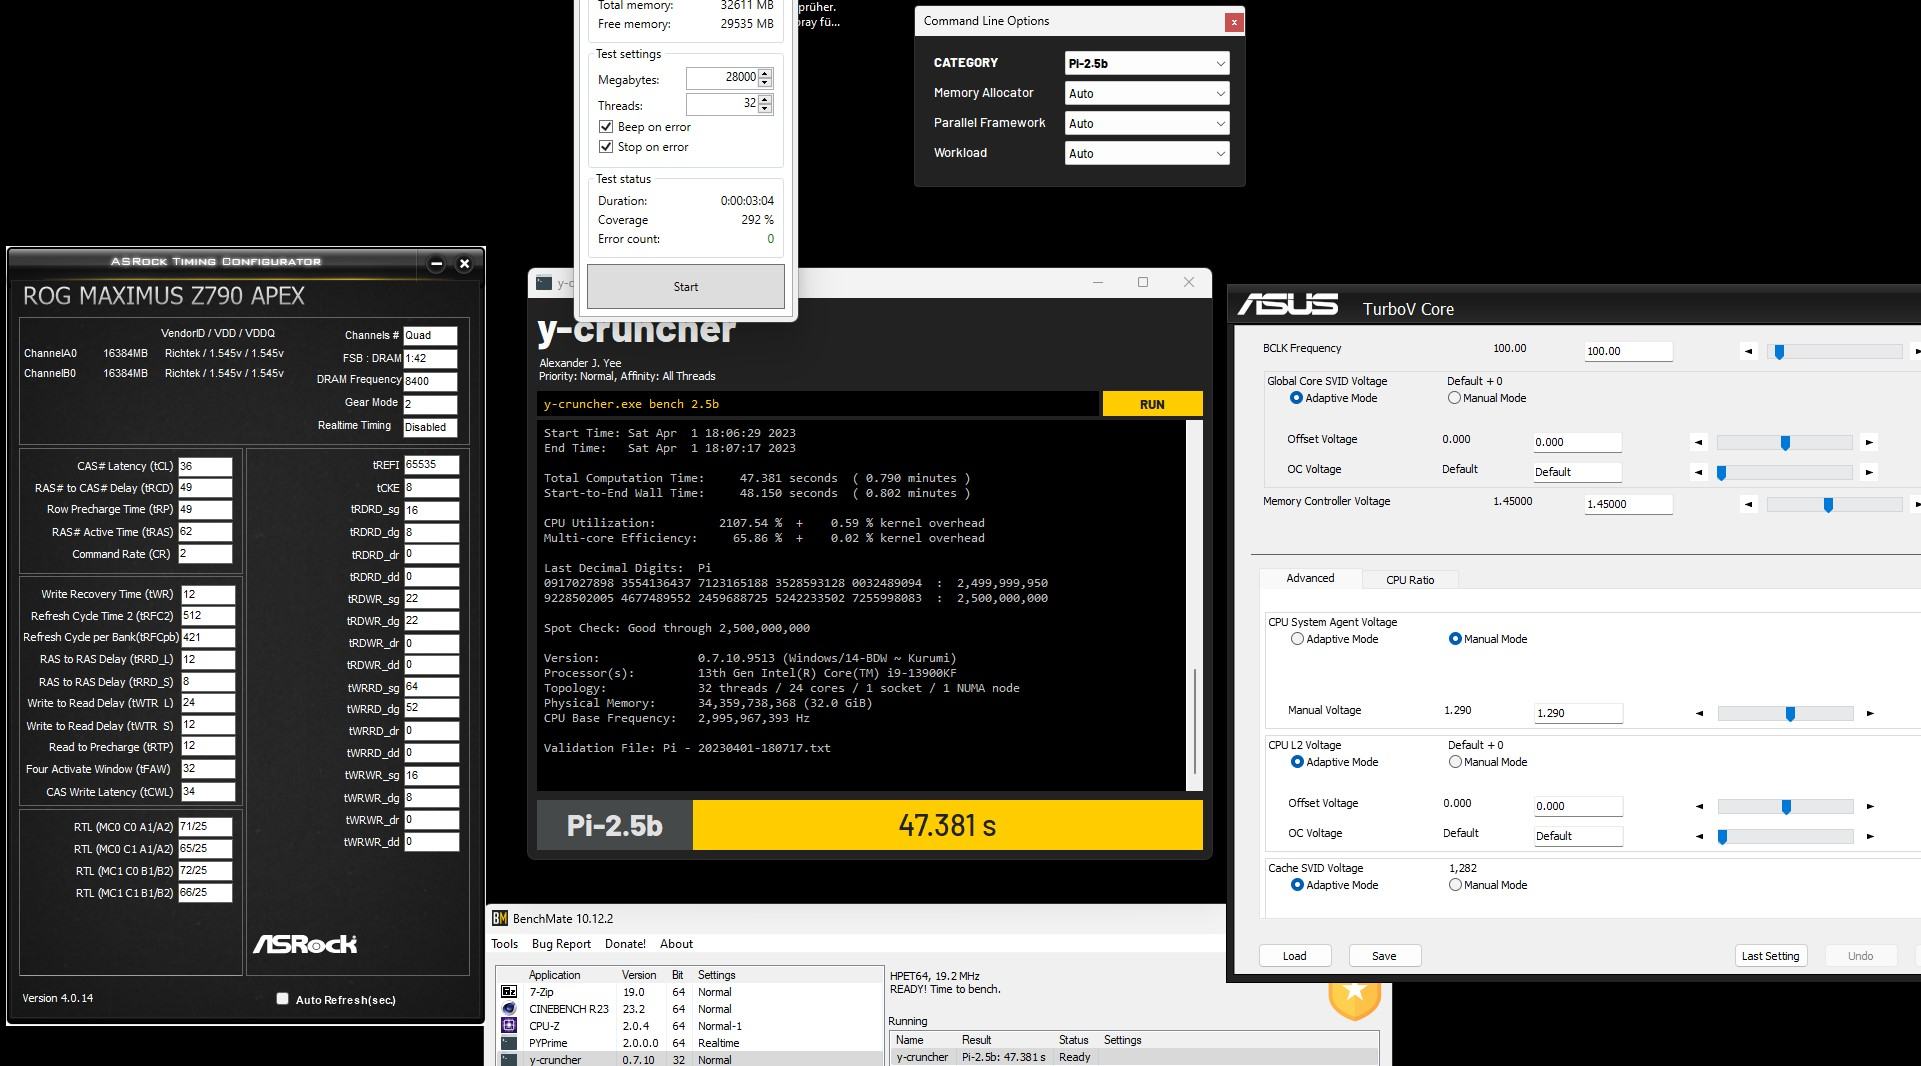Image resolution: width=1921 pixels, height=1066 pixels.
Task: Click the Megabytes spinner arrows
Action: 765,77
